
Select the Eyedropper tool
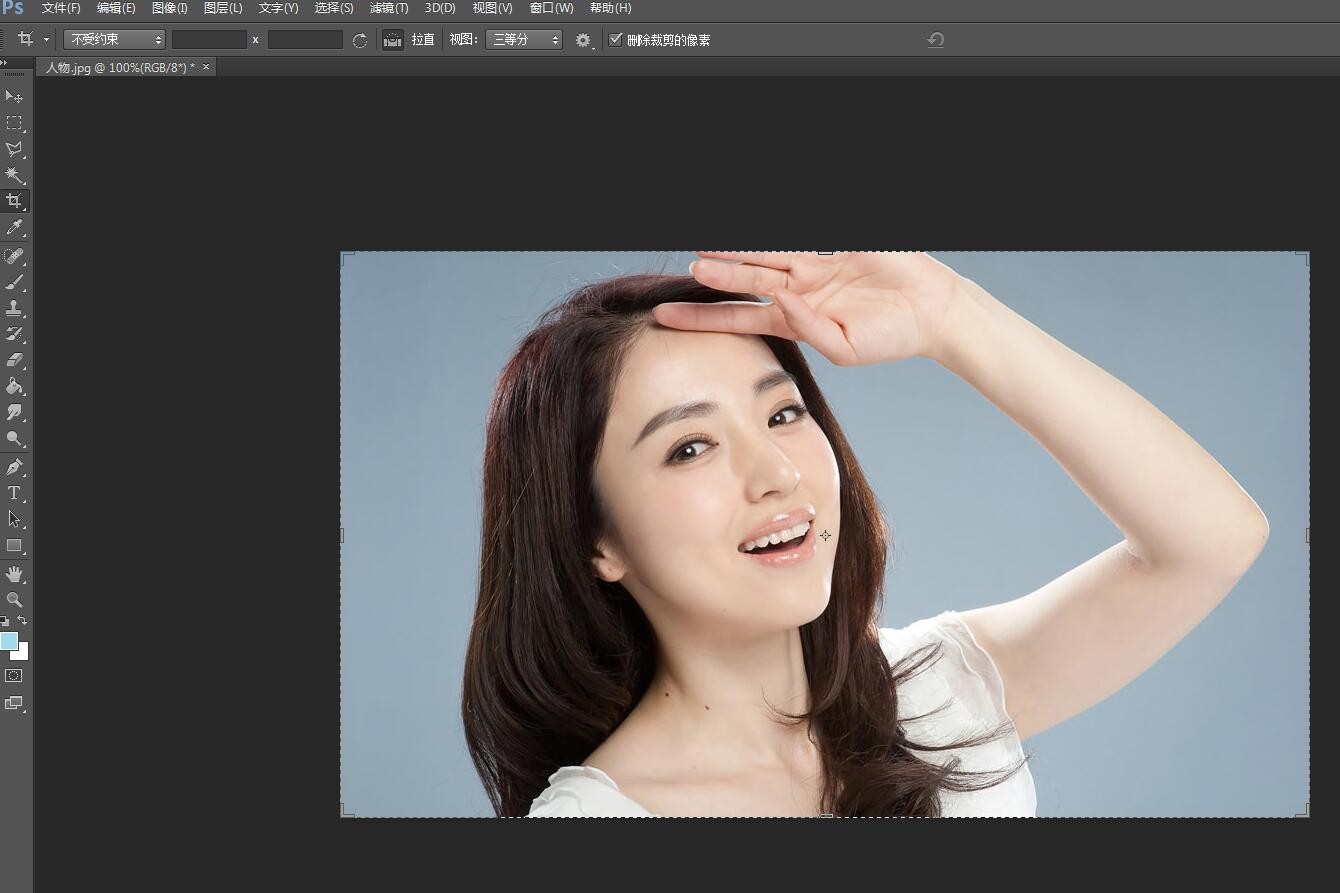click(x=14, y=228)
